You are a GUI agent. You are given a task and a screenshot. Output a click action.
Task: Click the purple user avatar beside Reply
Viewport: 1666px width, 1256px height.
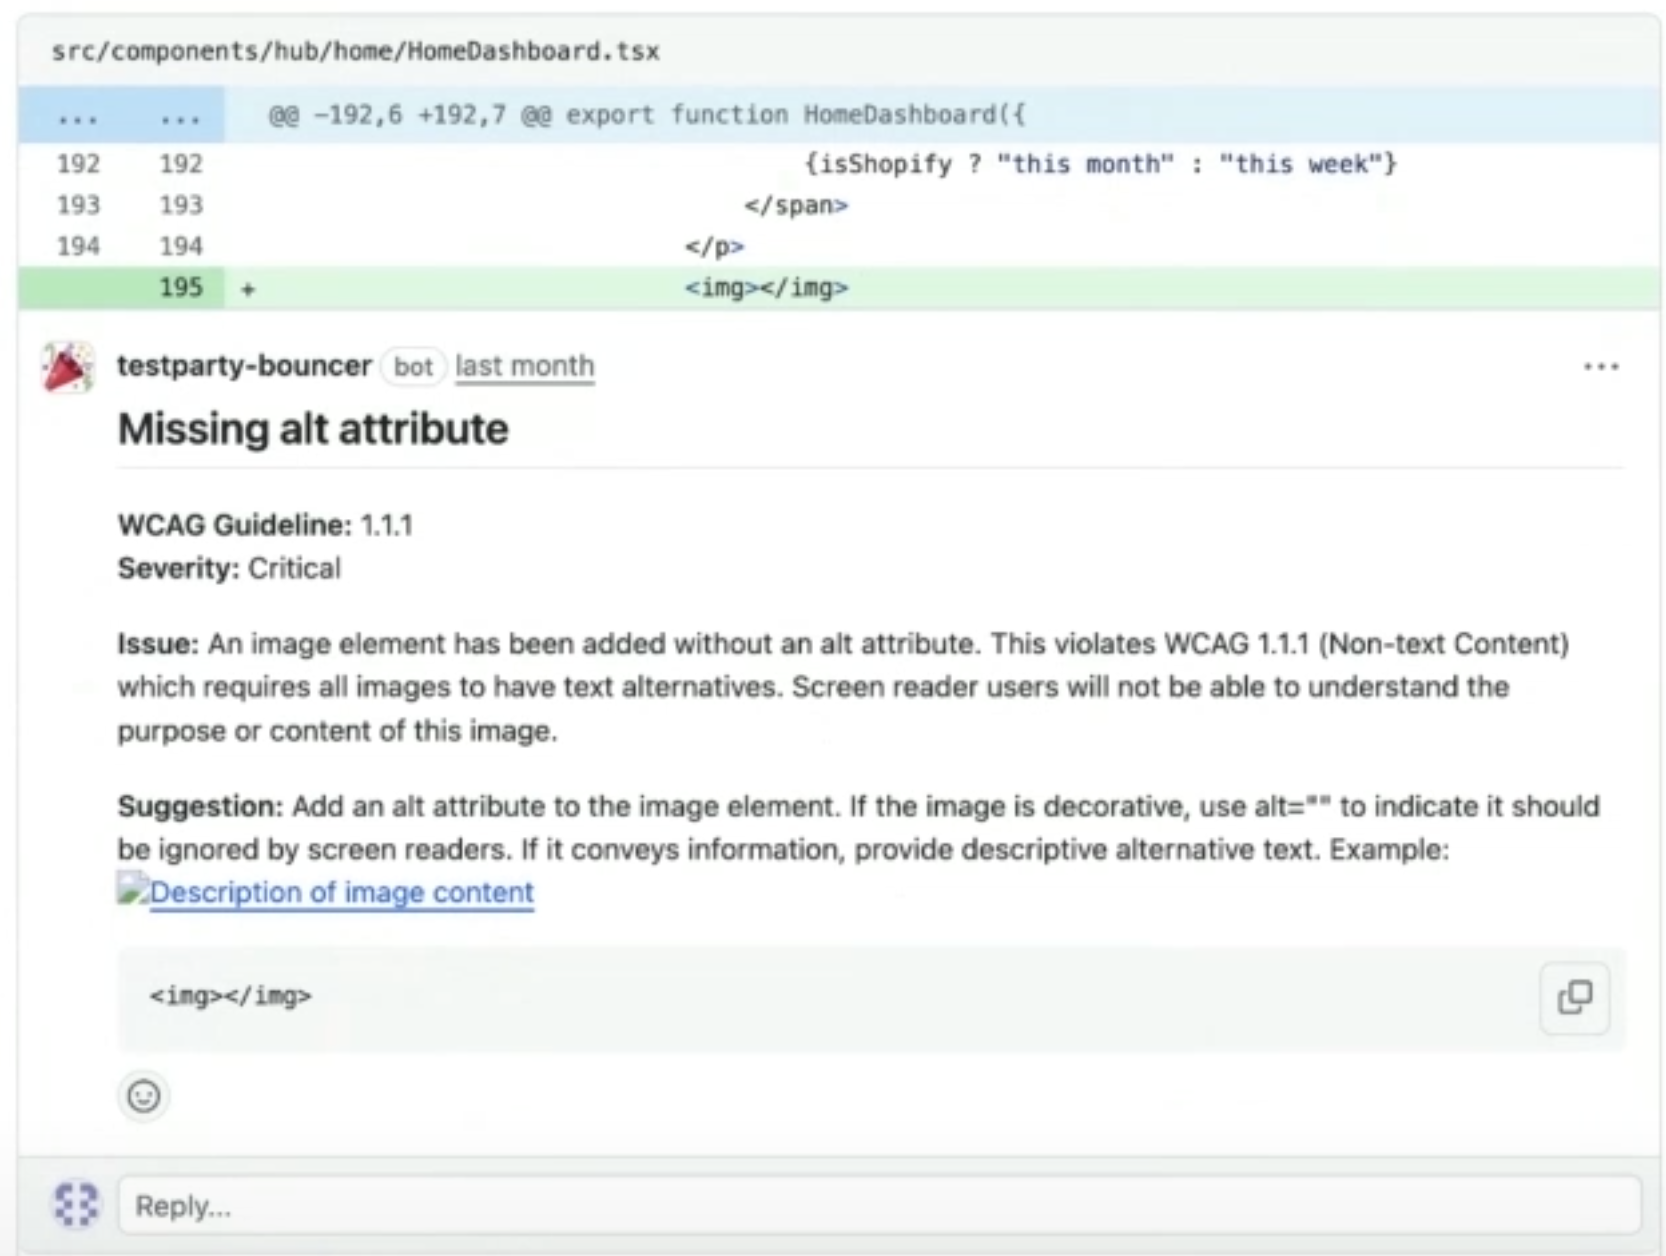click(x=76, y=1204)
